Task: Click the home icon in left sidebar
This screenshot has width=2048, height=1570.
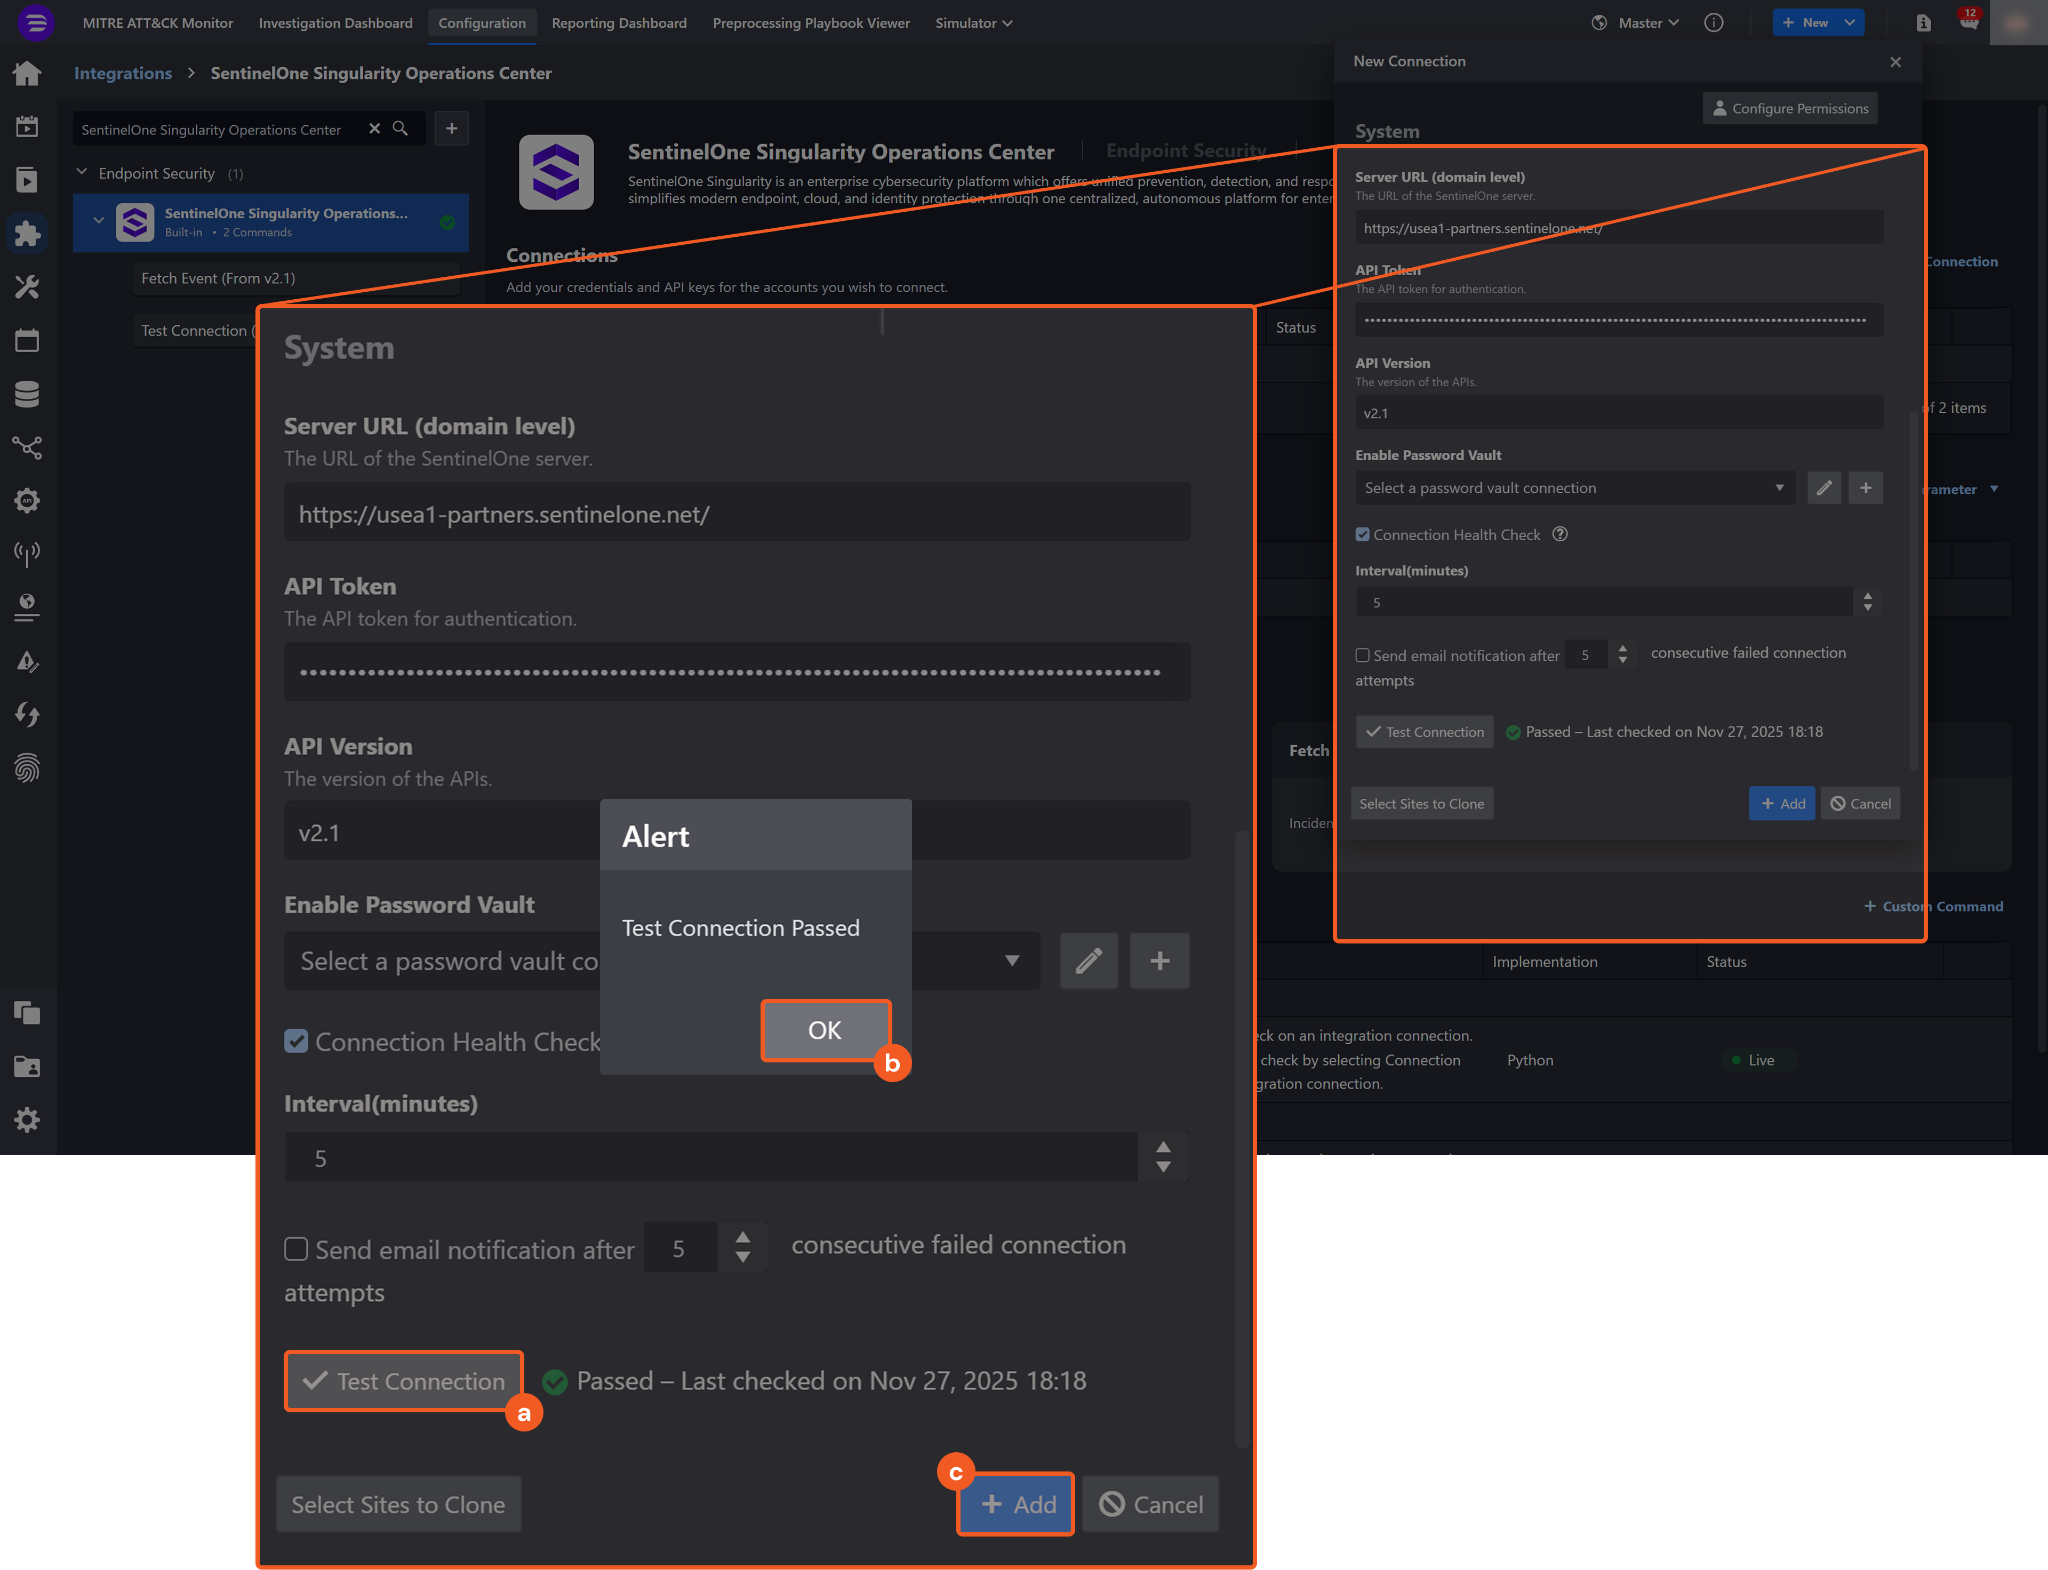Action: (x=27, y=73)
